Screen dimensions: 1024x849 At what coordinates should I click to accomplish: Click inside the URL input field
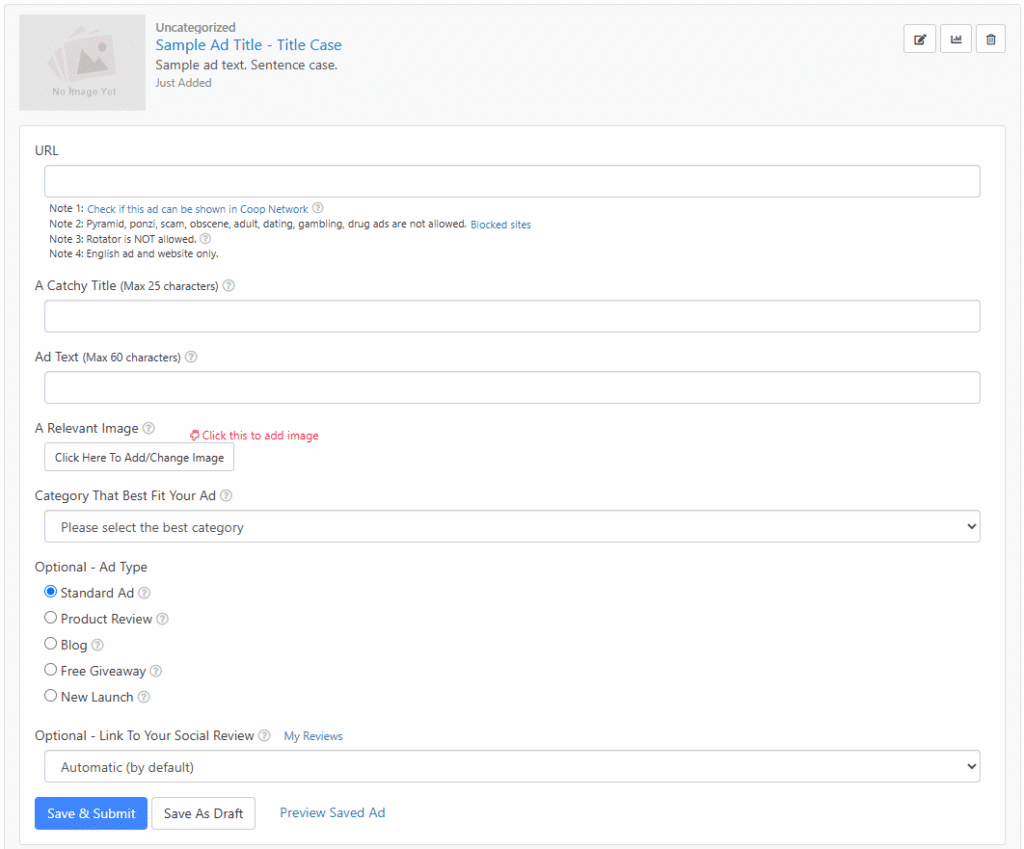[x=512, y=182]
